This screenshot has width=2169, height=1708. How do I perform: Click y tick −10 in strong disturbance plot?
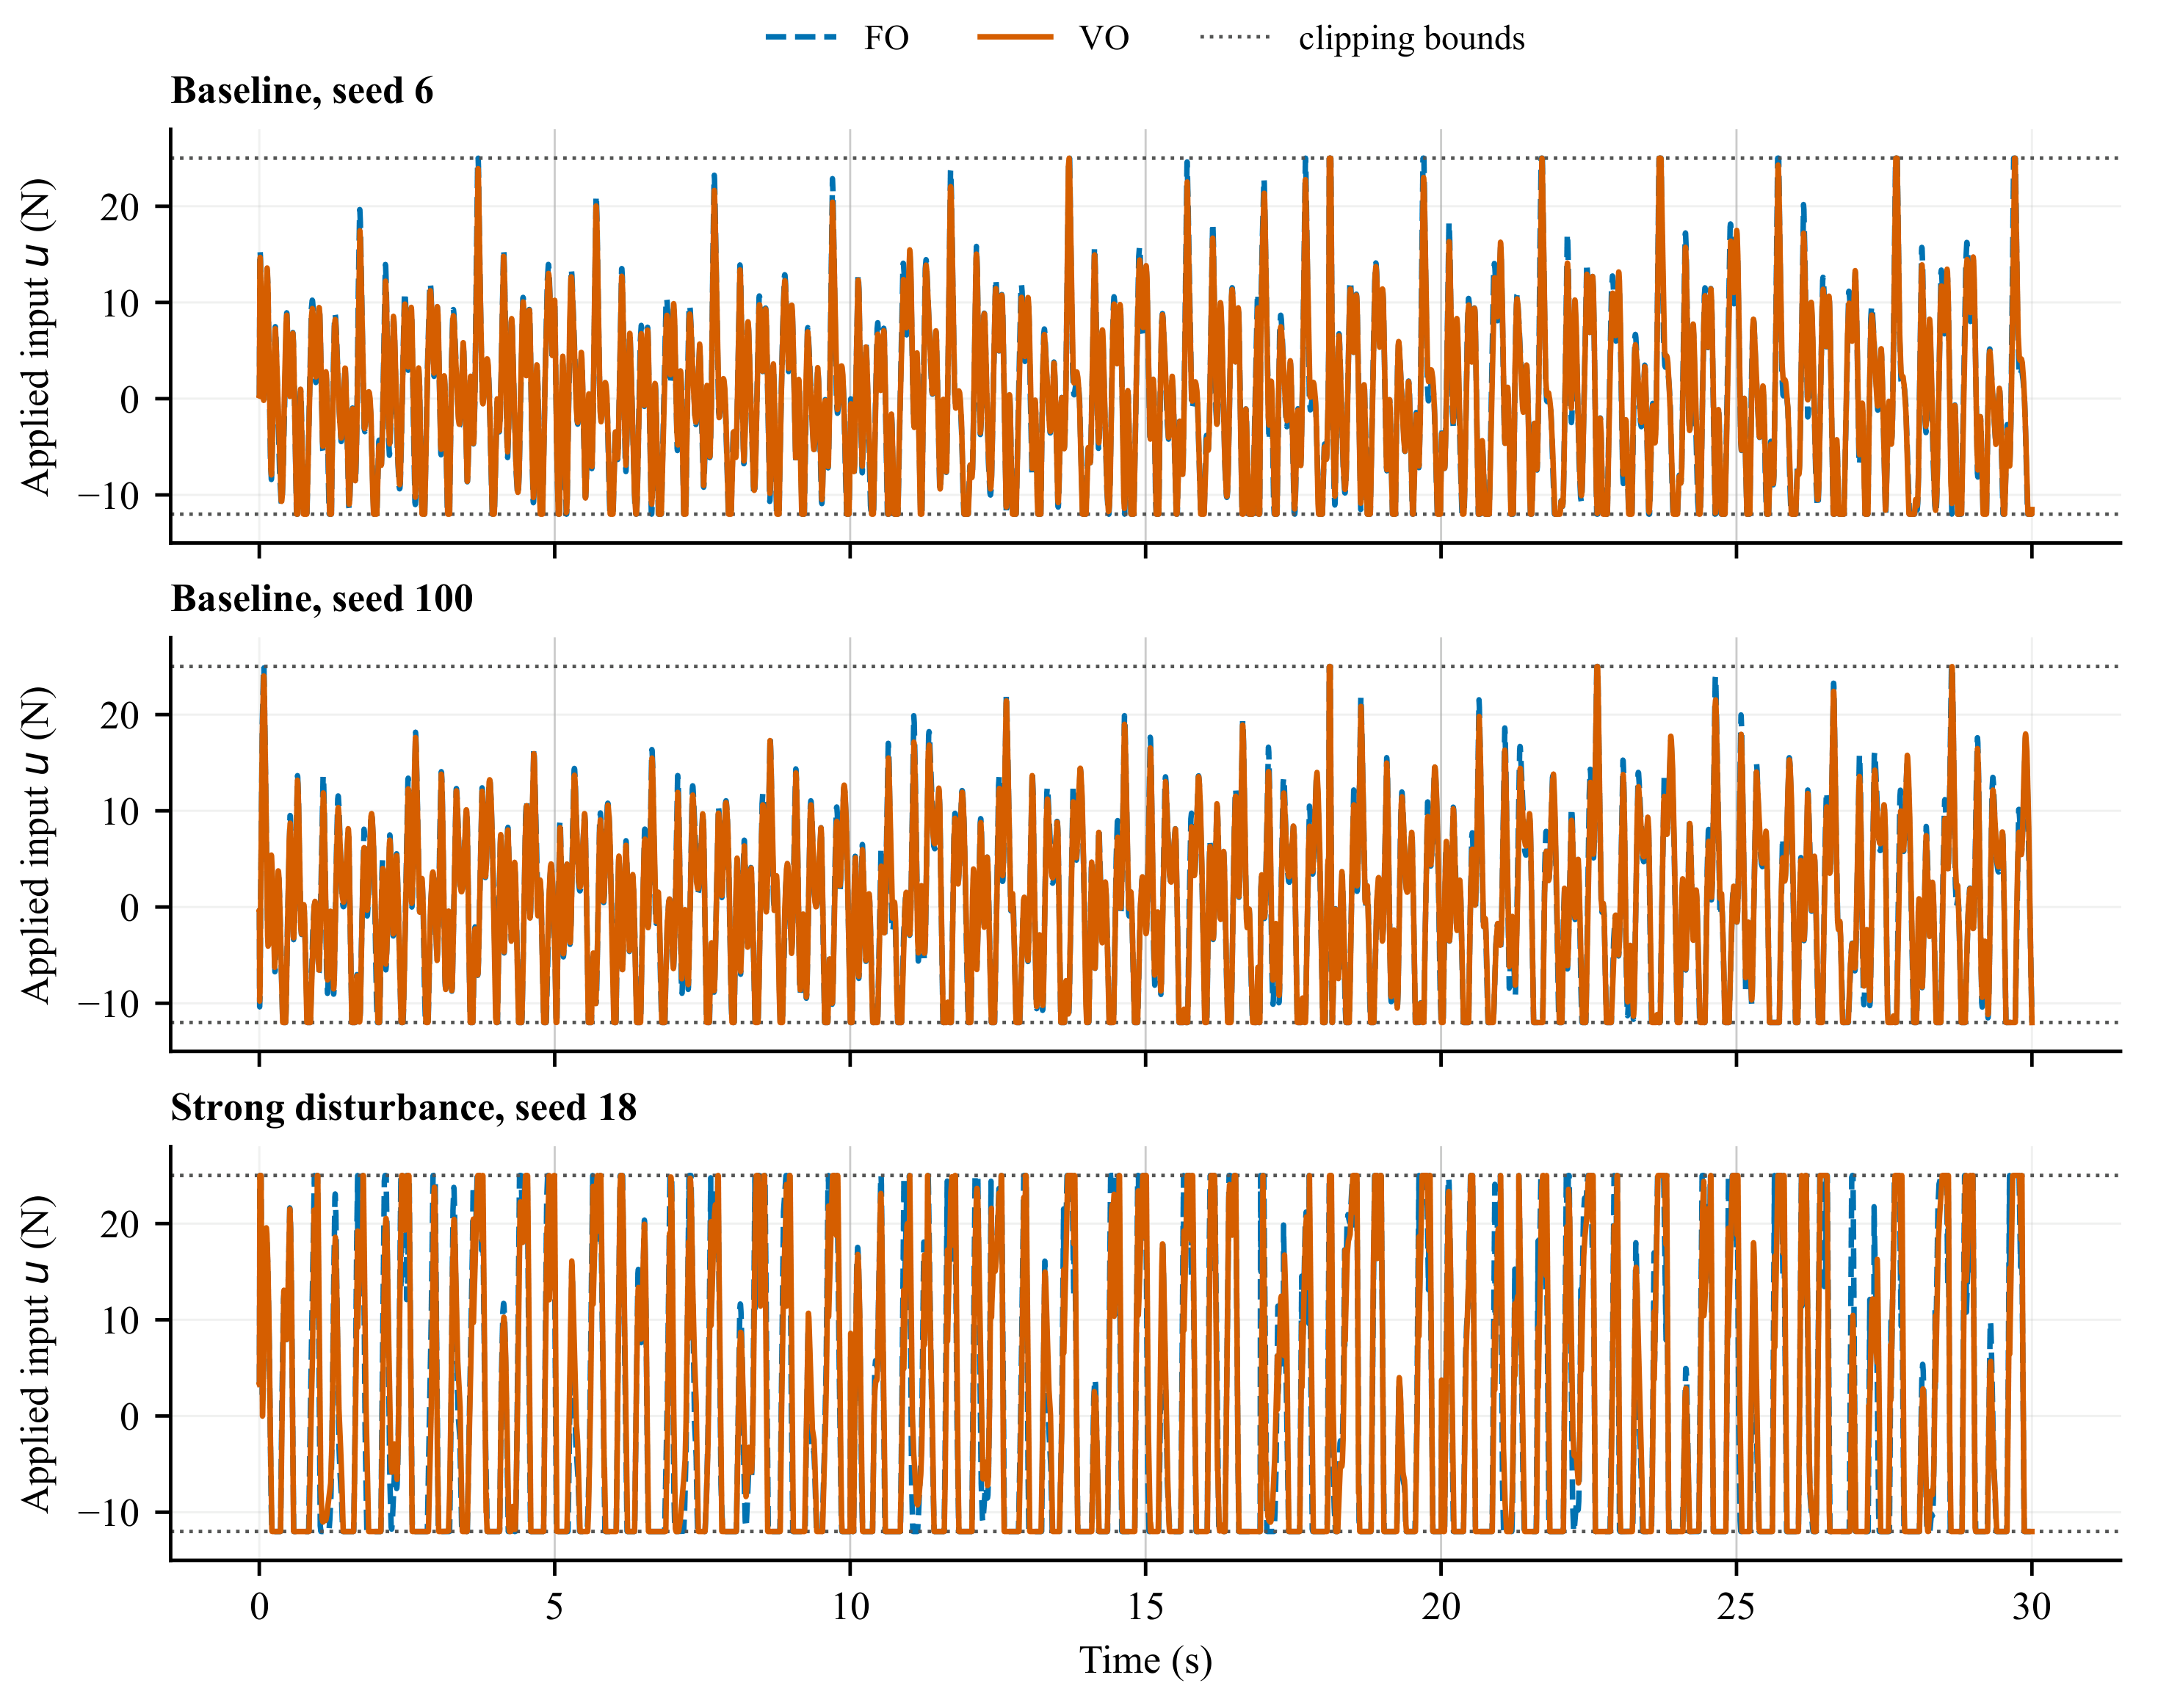108,1512
